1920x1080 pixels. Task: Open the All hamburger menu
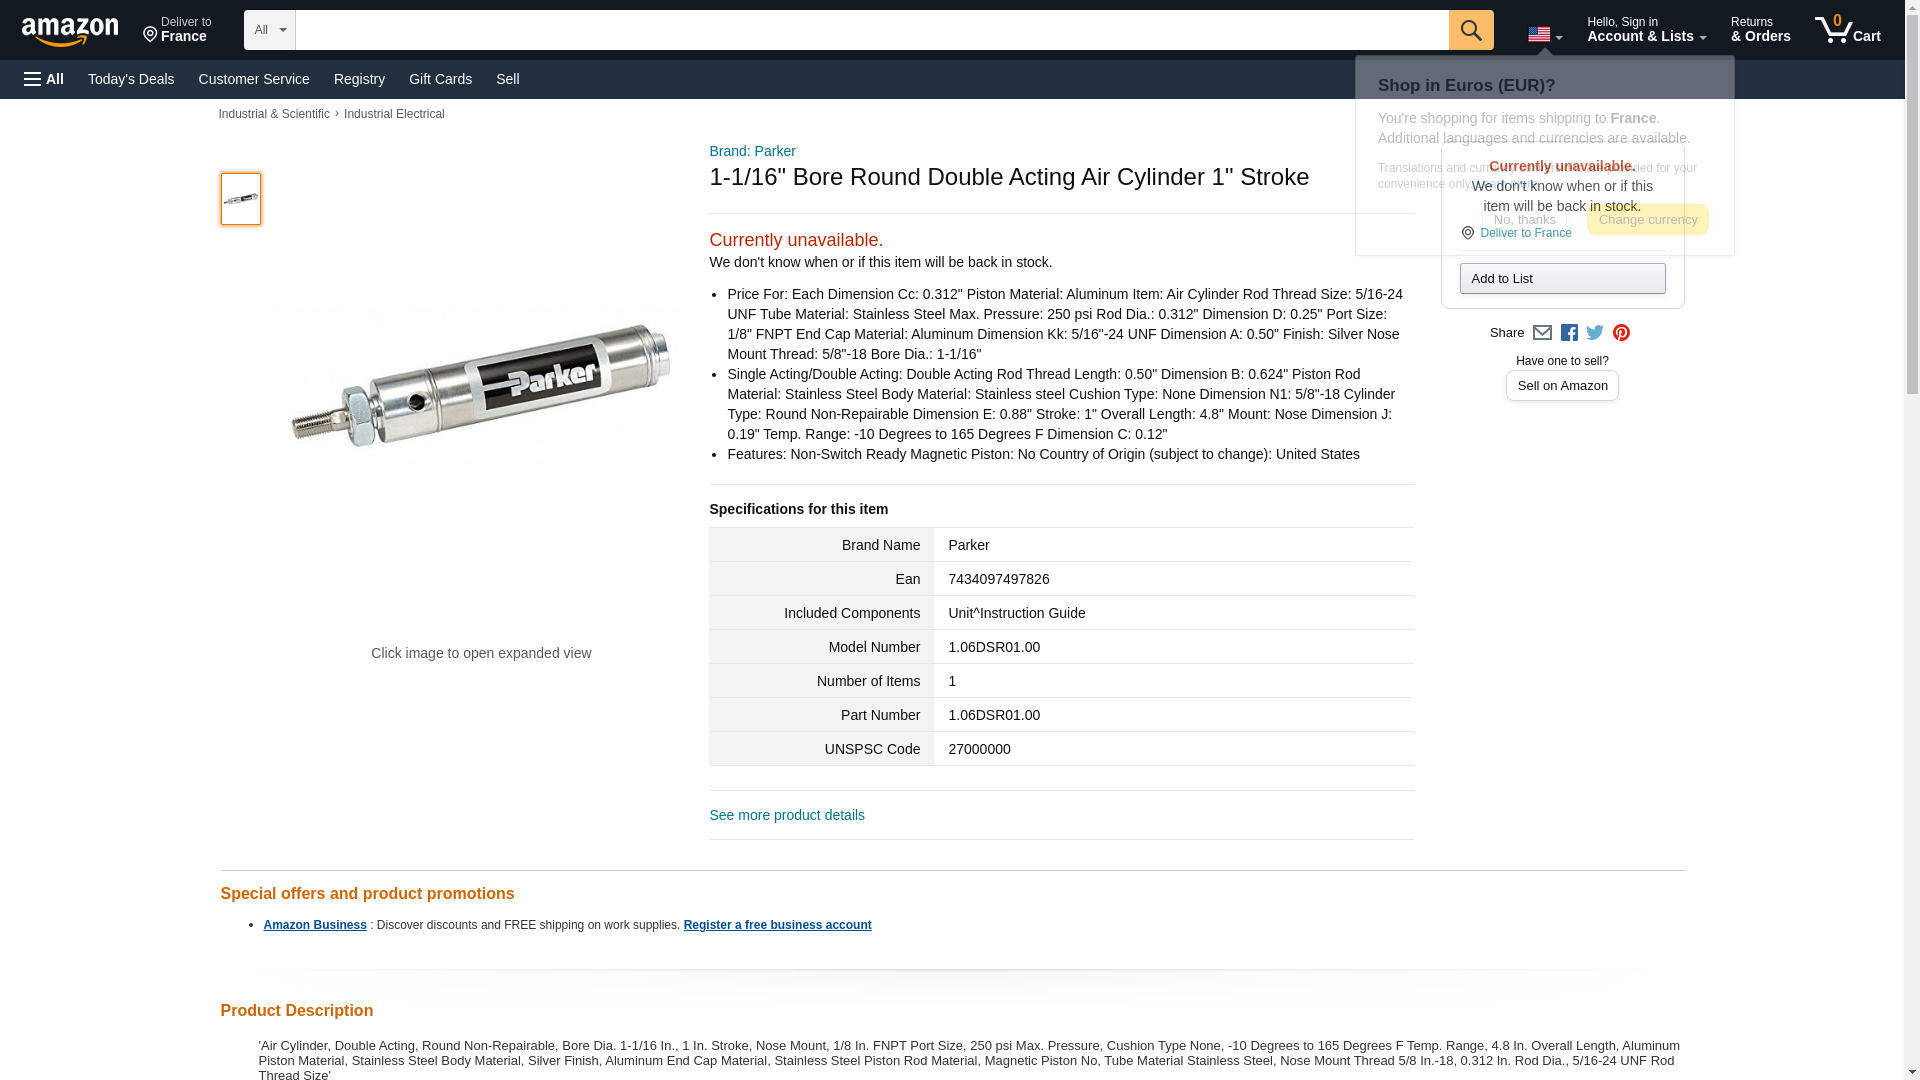point(44,79)
